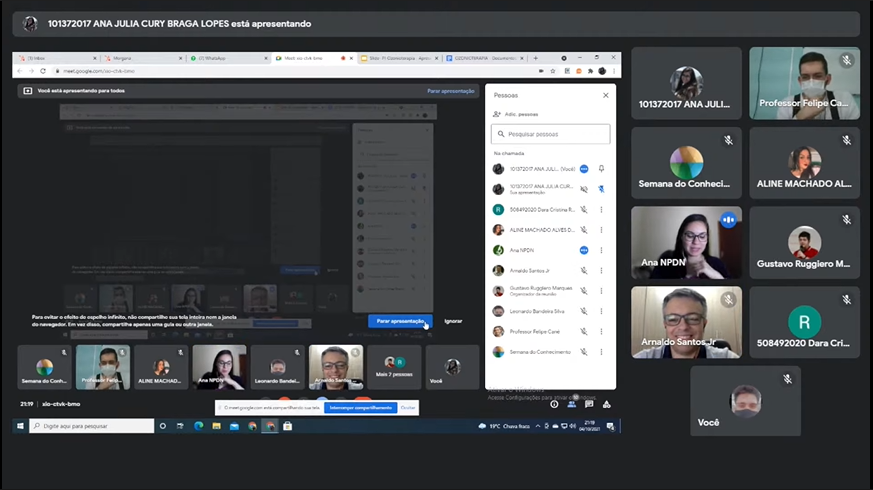Click the people icon in the bottom bar
Screen dimensions: 873x490
572,404
